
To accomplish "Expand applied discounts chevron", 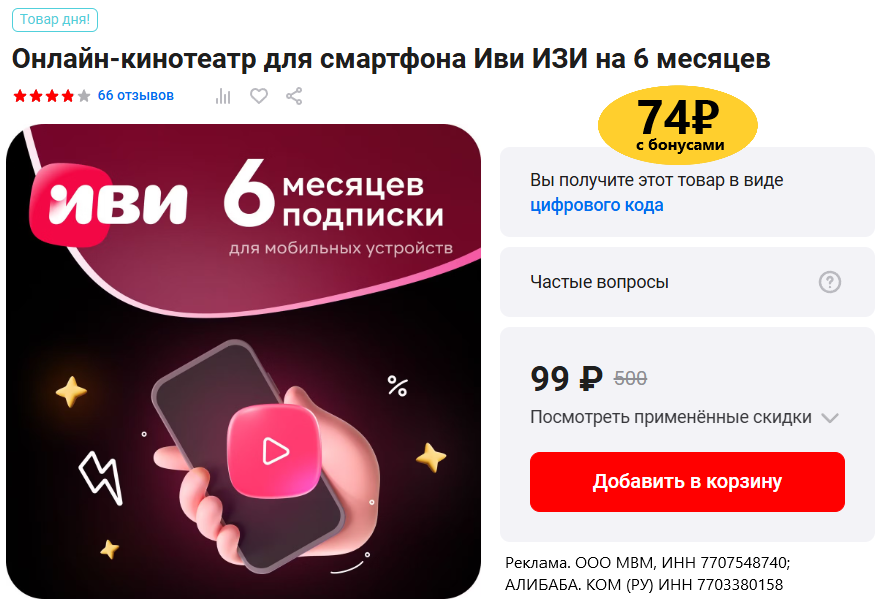I will (x=830, y=418).
